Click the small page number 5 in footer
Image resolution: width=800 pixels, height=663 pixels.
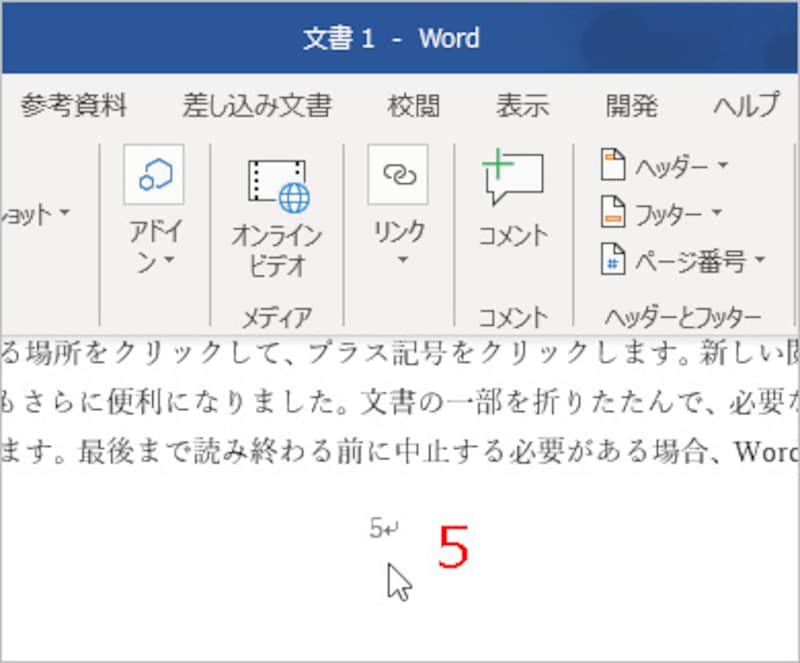[x=377, y=528]
